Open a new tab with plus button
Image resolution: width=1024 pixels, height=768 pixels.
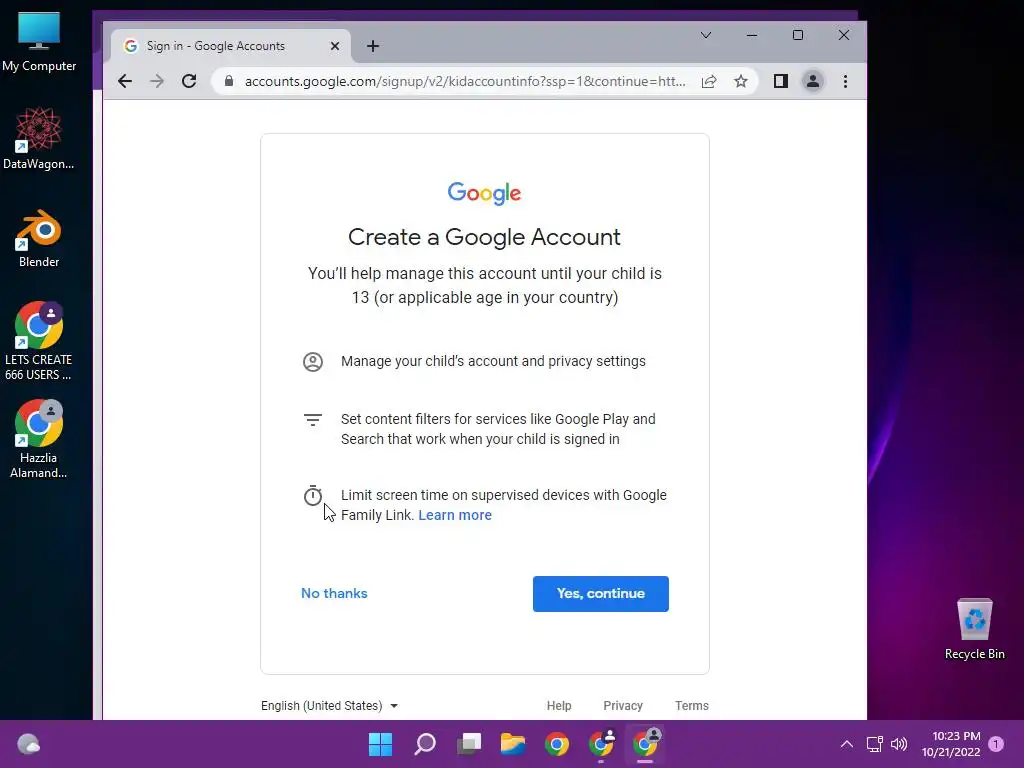pyautogui.click(x=373, y=46)
